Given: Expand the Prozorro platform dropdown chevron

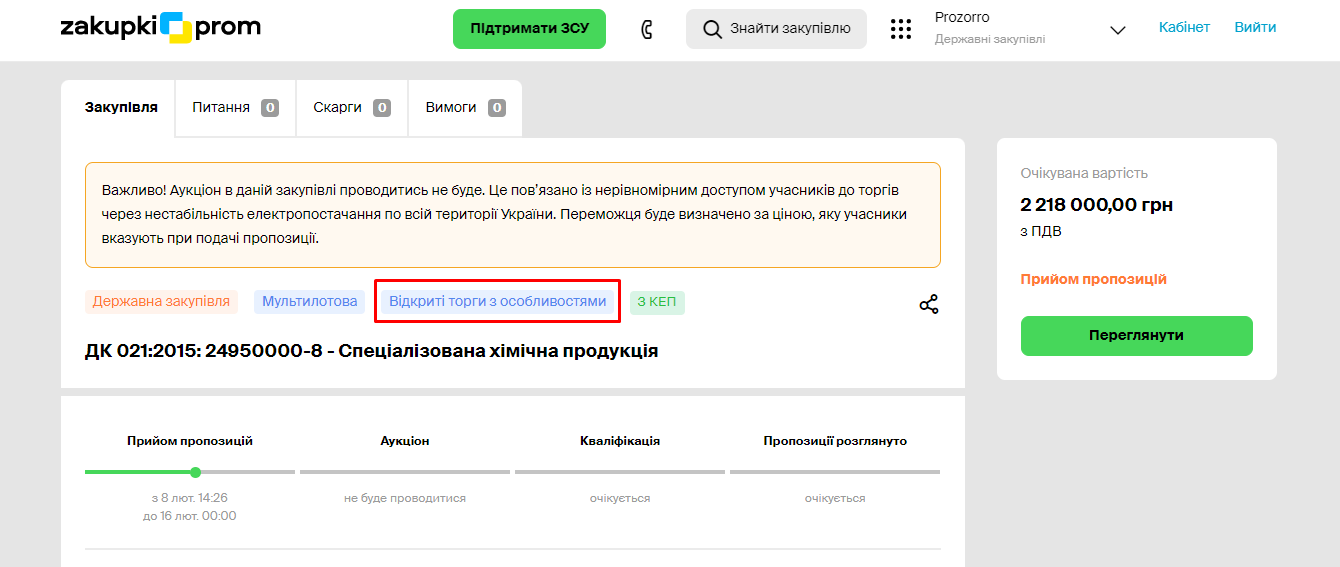Looking at the screenshot, I should tap(1118, 30).
